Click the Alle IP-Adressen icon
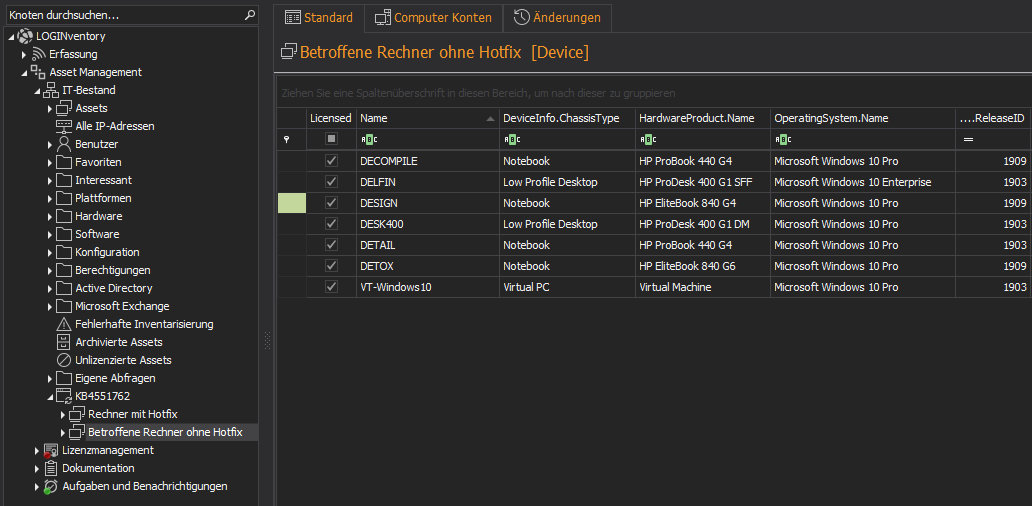 (x=64, y=126)
